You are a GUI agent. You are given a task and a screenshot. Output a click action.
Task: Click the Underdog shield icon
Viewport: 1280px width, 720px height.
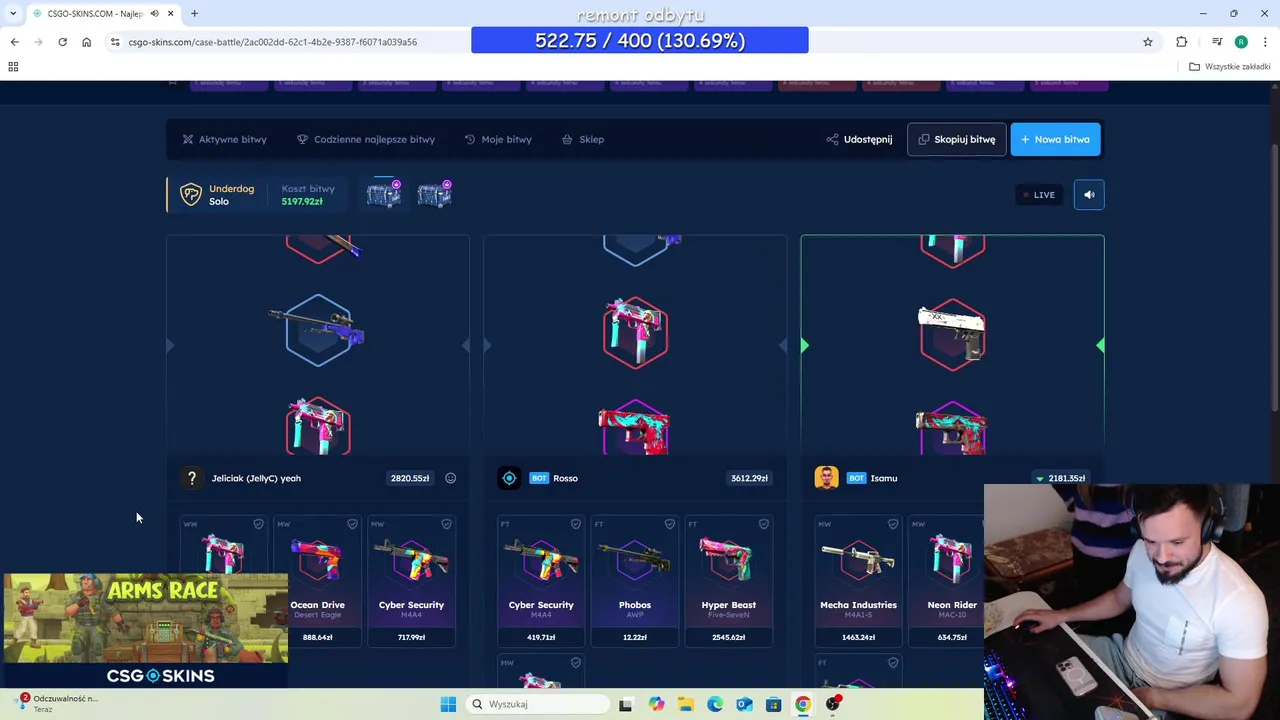coord(190,194)
